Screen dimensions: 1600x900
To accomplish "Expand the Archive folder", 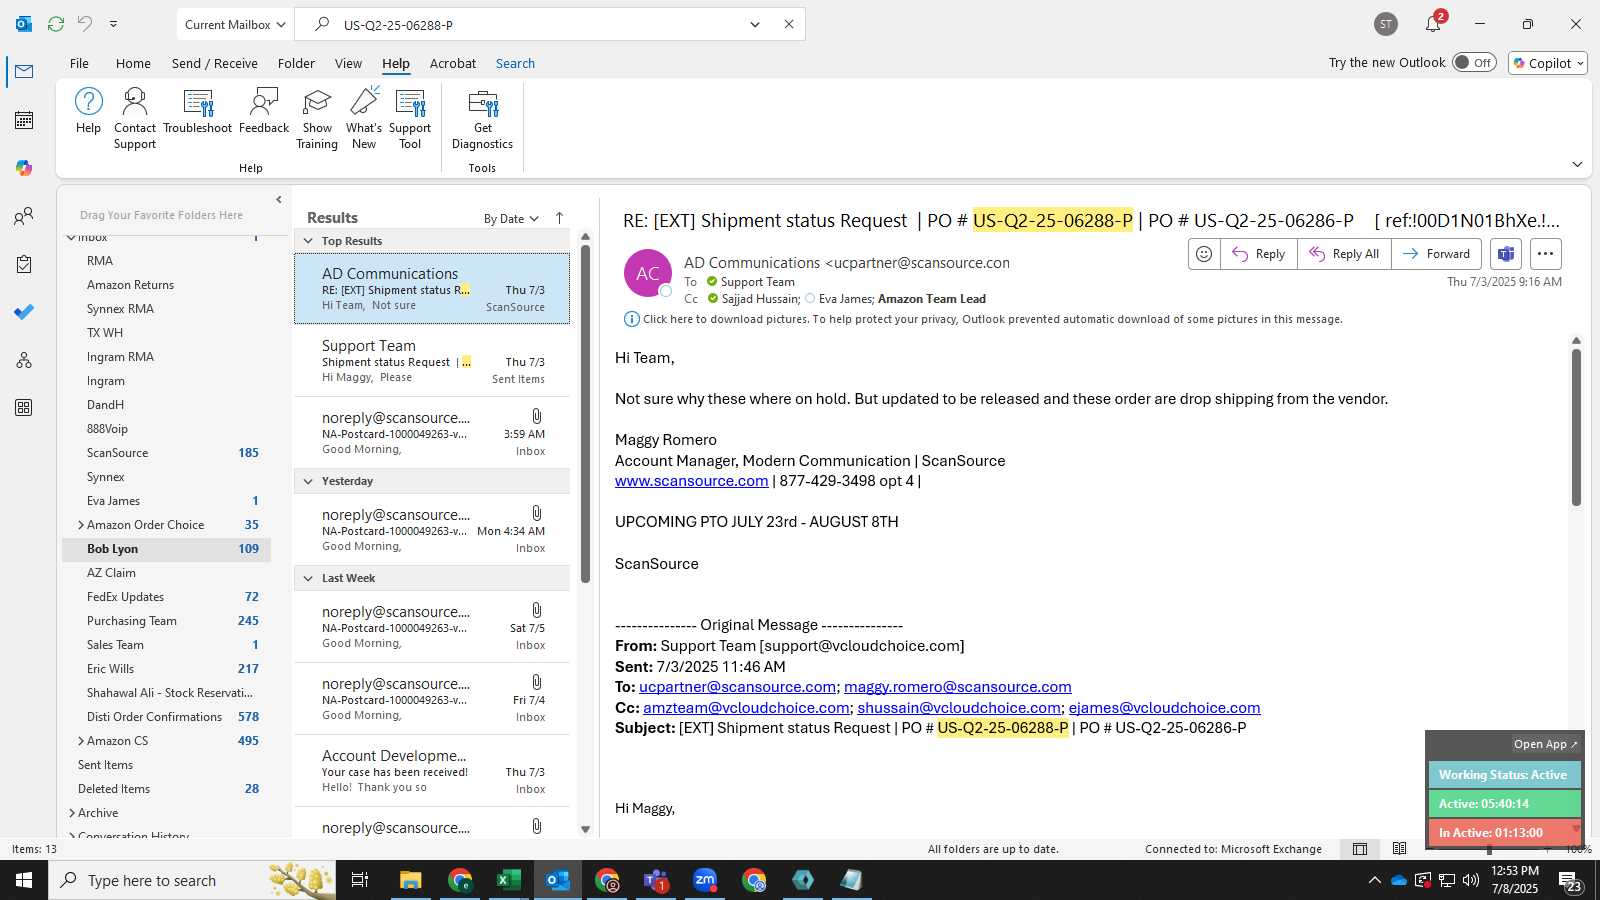I will tap(72, 813).
